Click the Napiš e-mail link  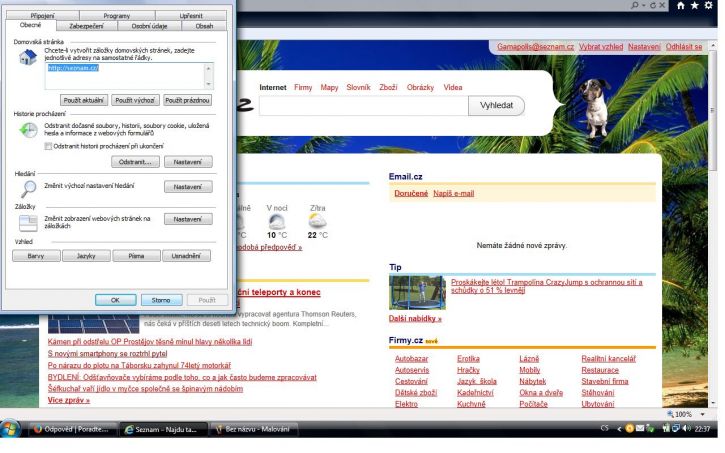[454, 193]
